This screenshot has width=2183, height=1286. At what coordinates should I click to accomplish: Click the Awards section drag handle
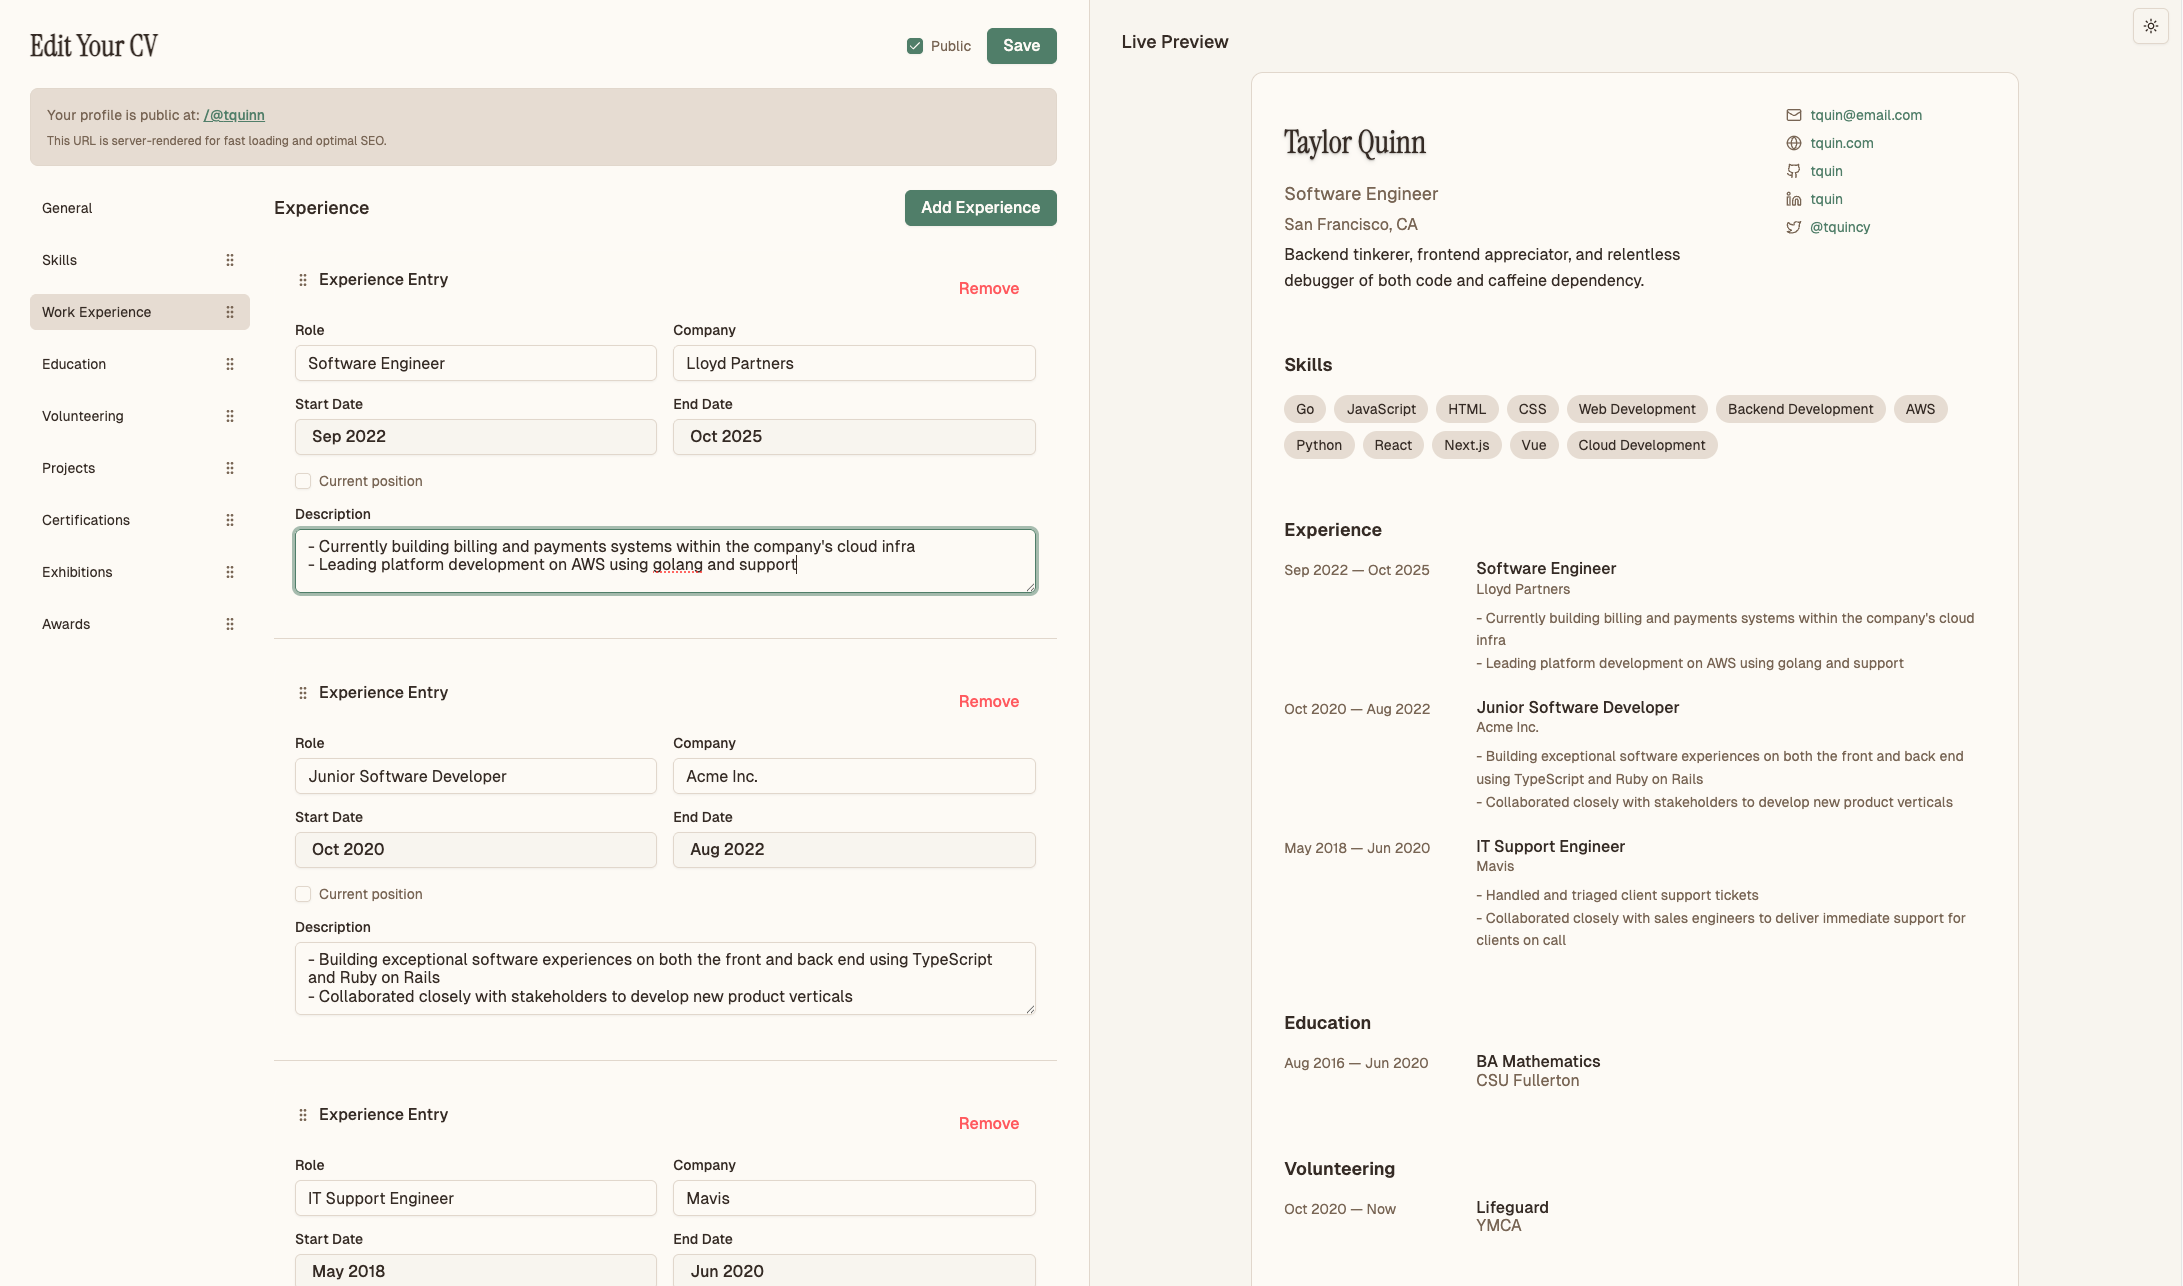coord(229,623)
